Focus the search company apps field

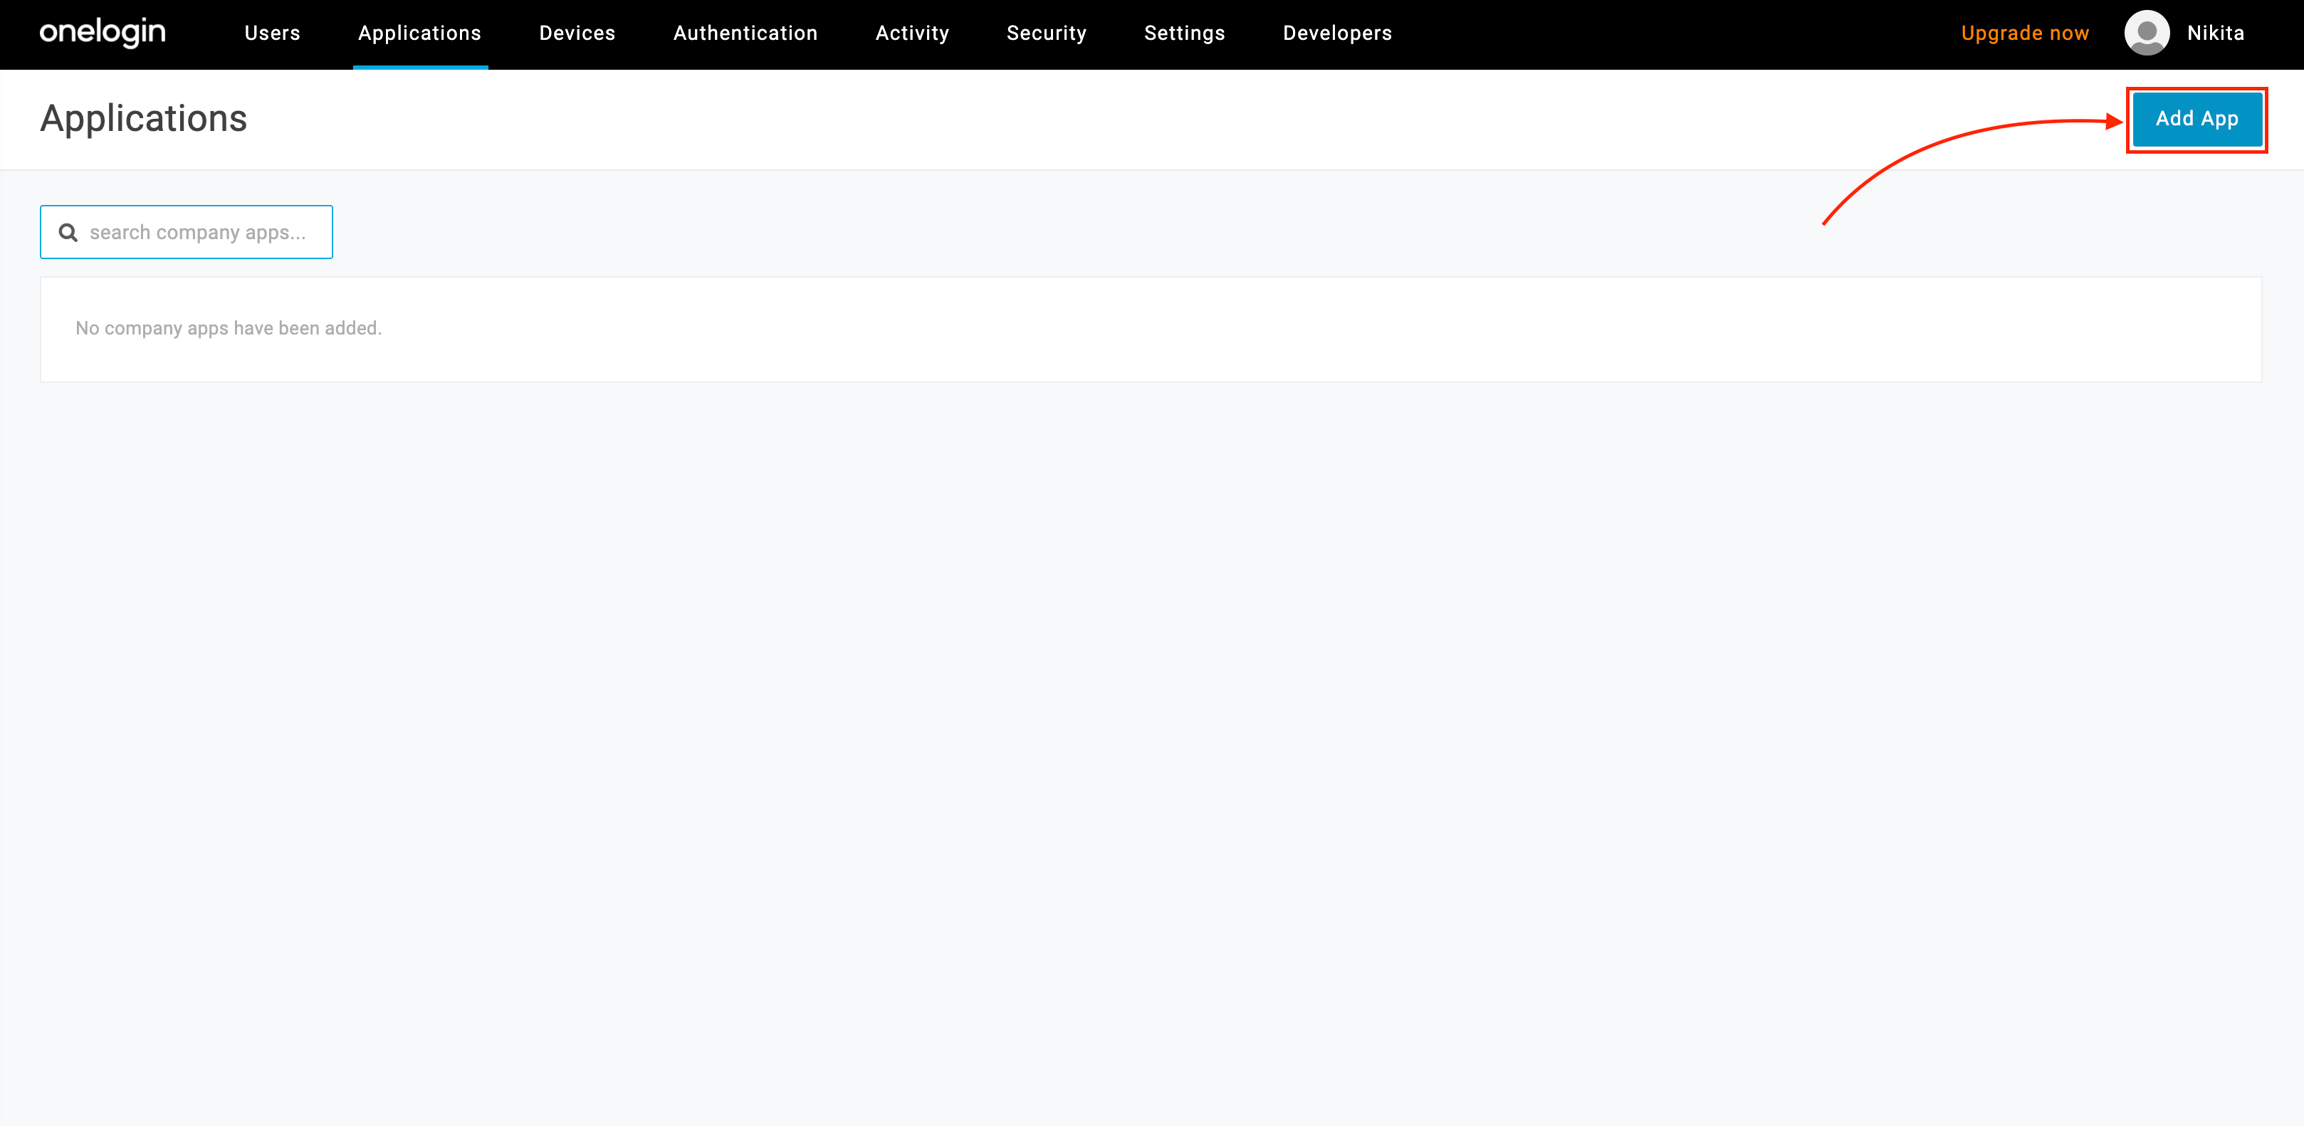[x=200, y=232]
